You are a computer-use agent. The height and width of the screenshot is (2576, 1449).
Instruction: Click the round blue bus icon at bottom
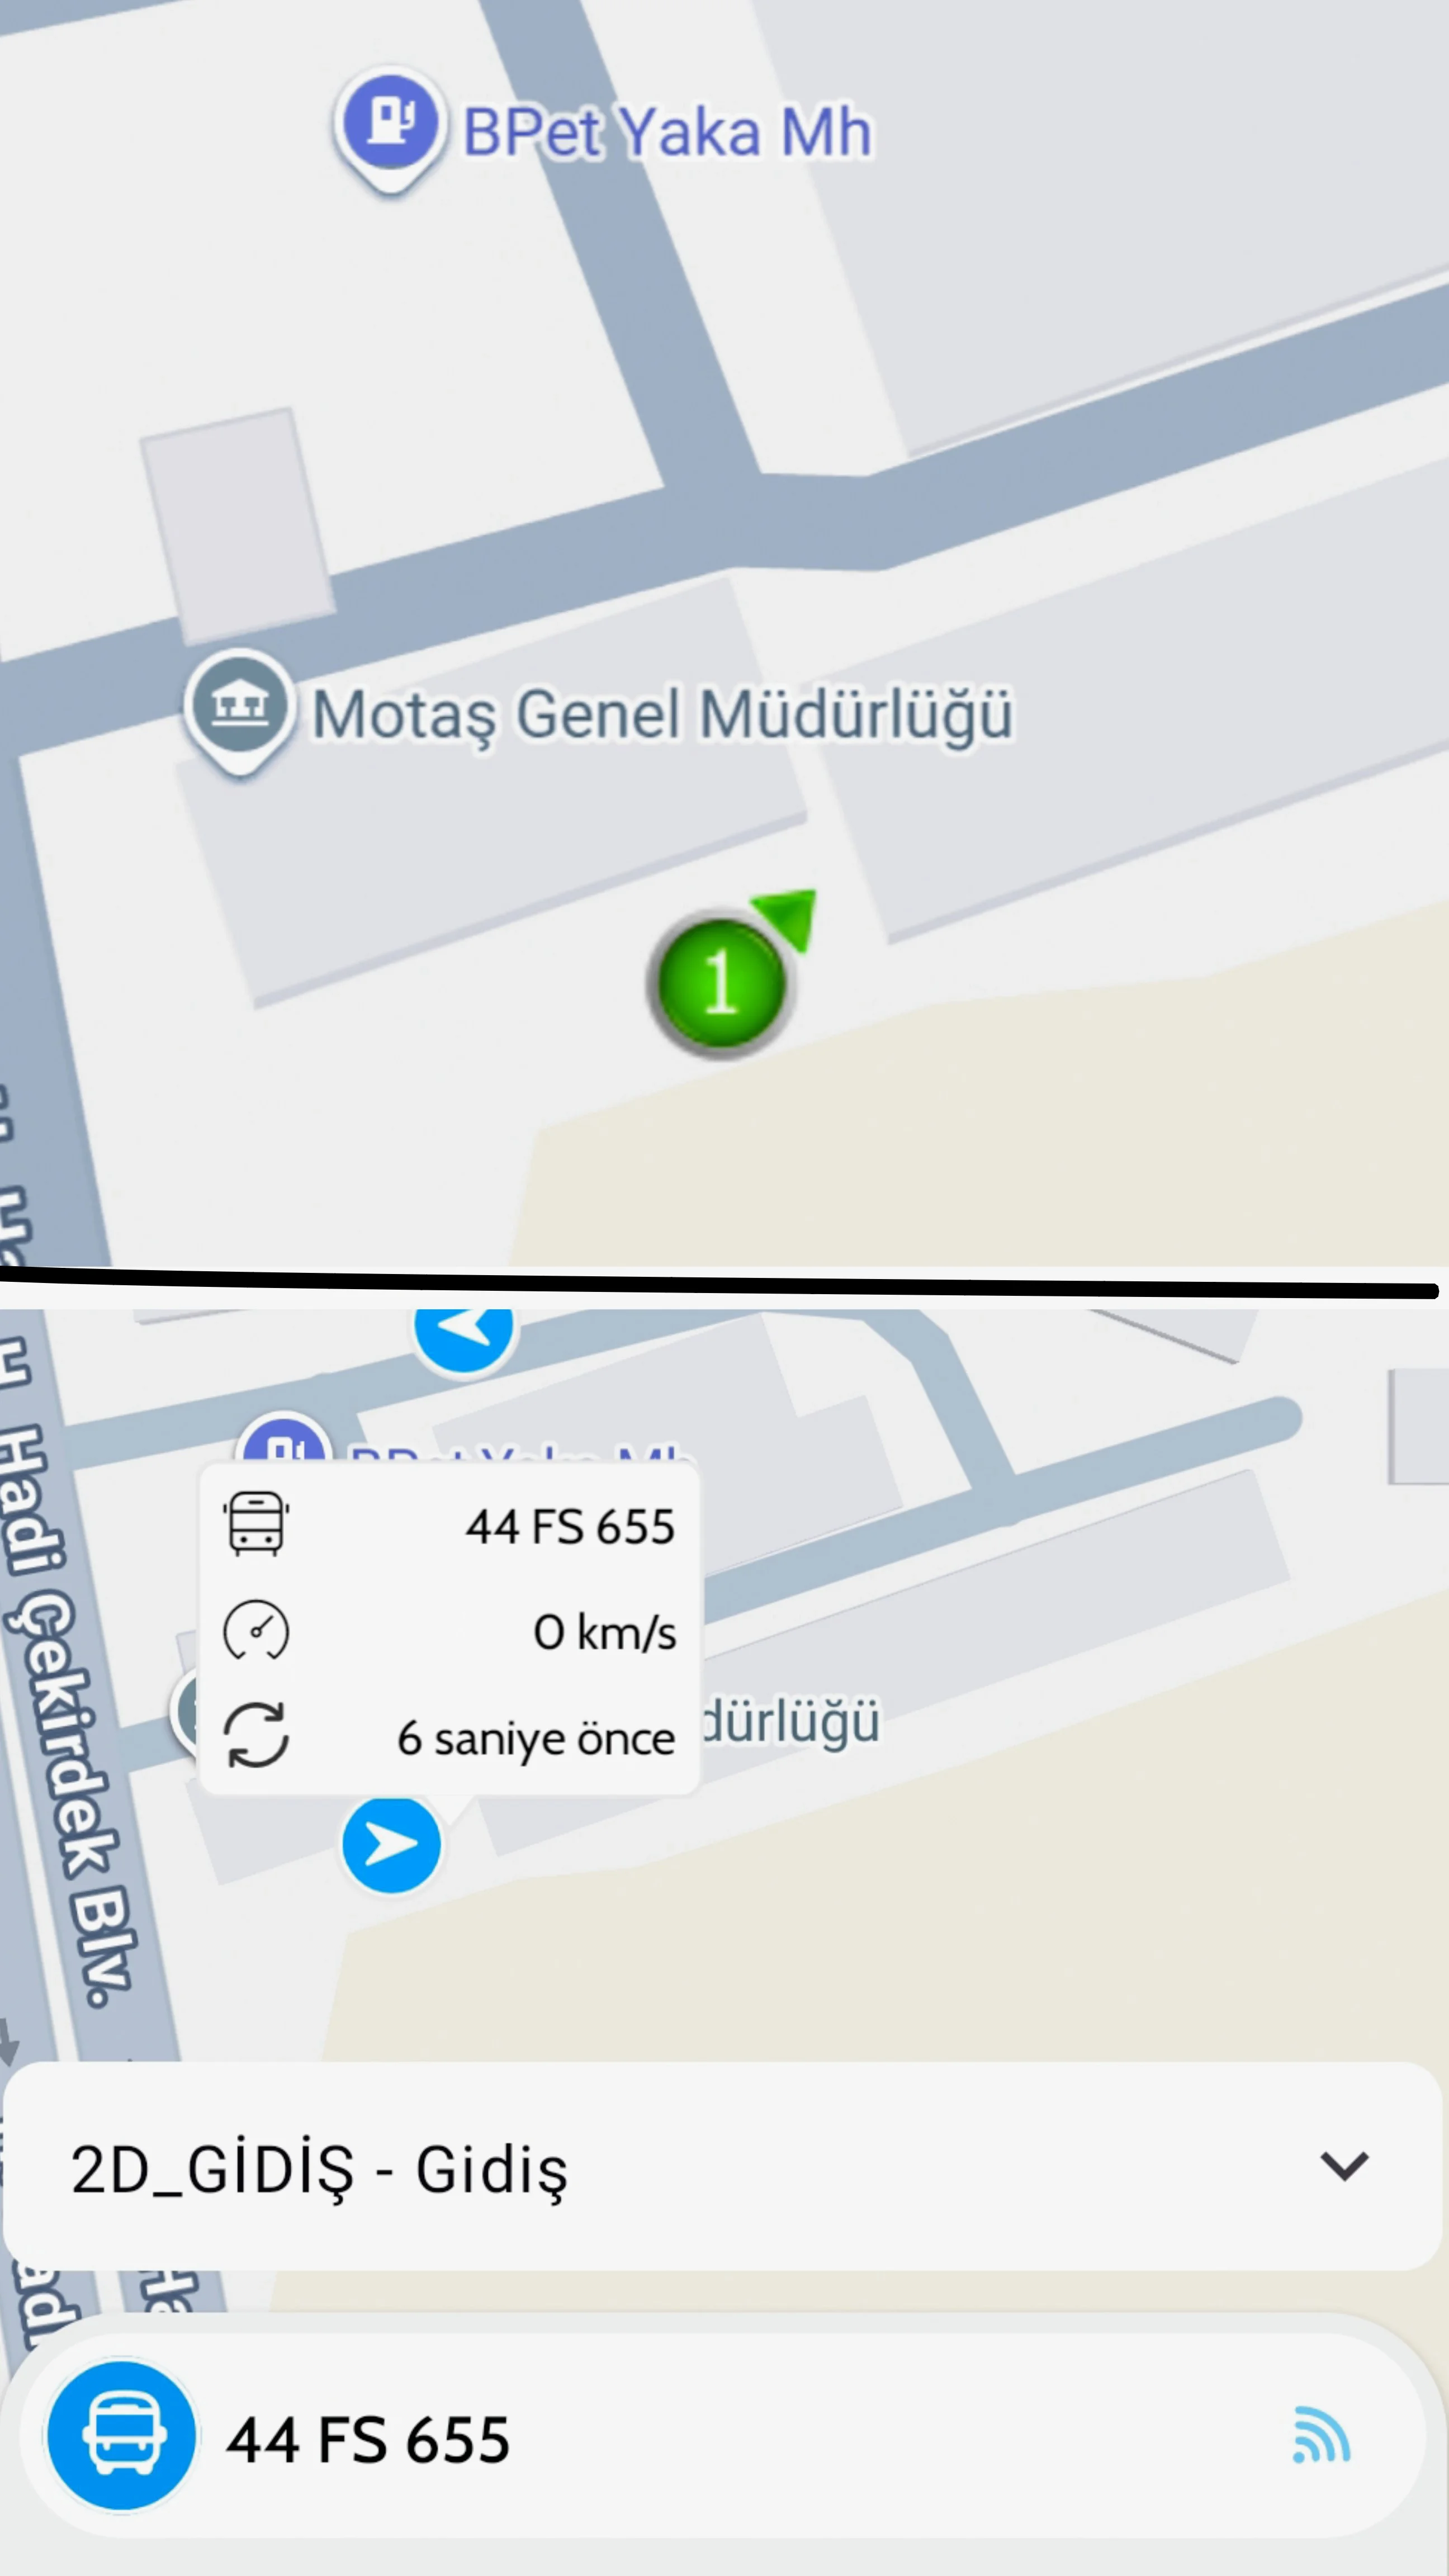[x=122, y=2436]
